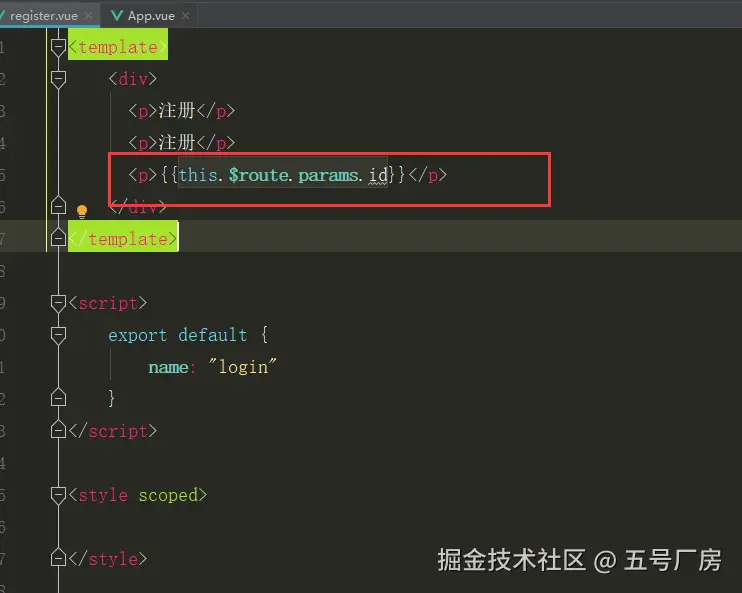
Task: Collapse fold marker at closing script line
Action: (x=58, y=429)
